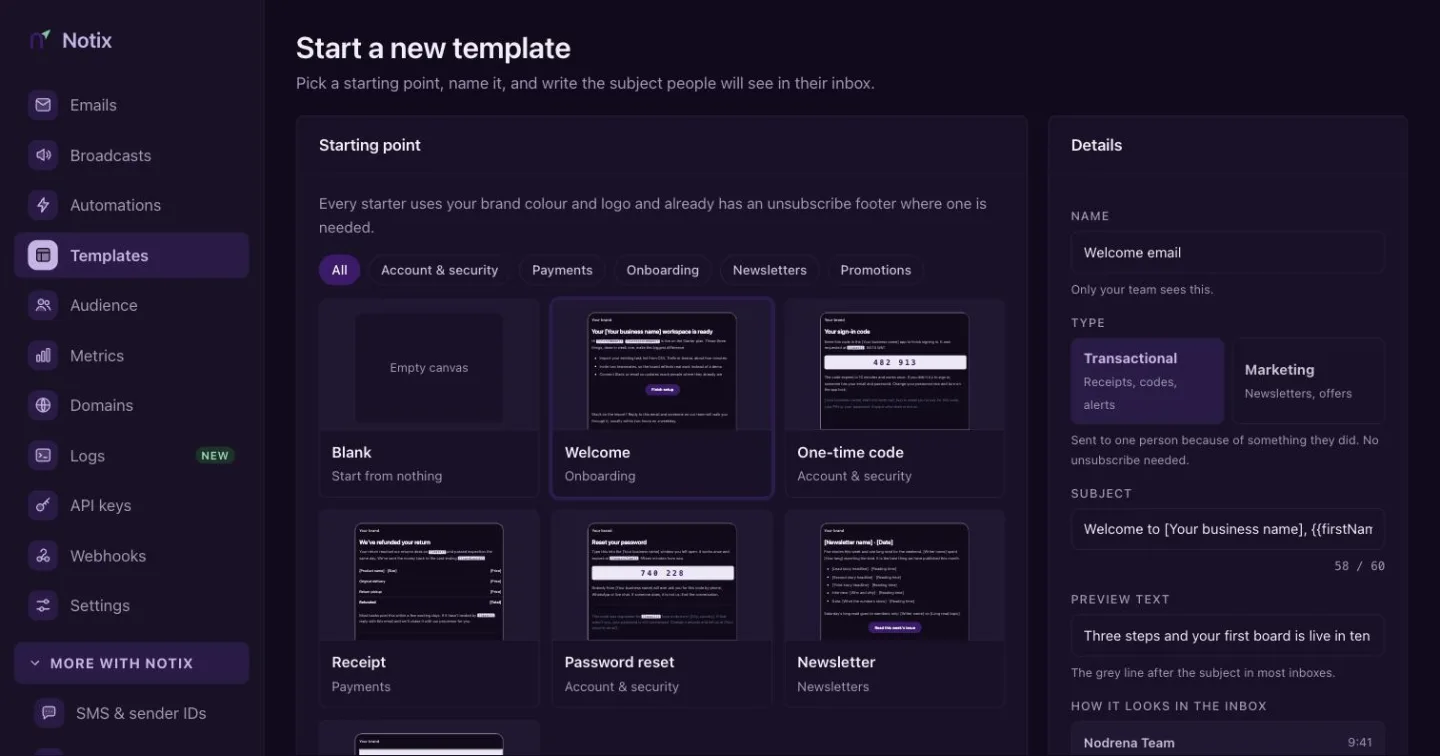1440x756 pixels.
Task: Select the Welcome onboarding starter
Action: [662, 398]
